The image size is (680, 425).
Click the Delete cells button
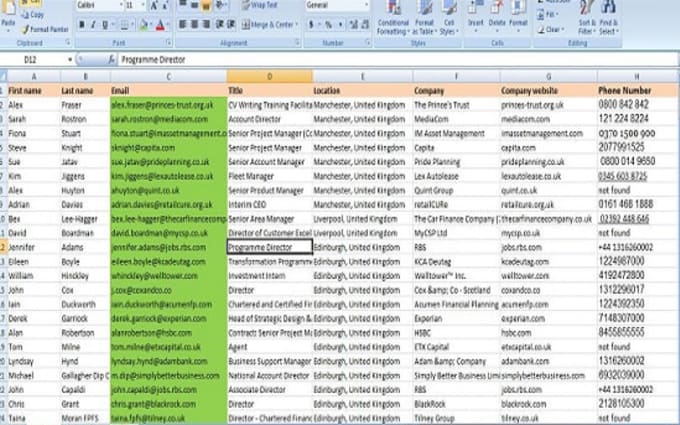tap(497, 17)
